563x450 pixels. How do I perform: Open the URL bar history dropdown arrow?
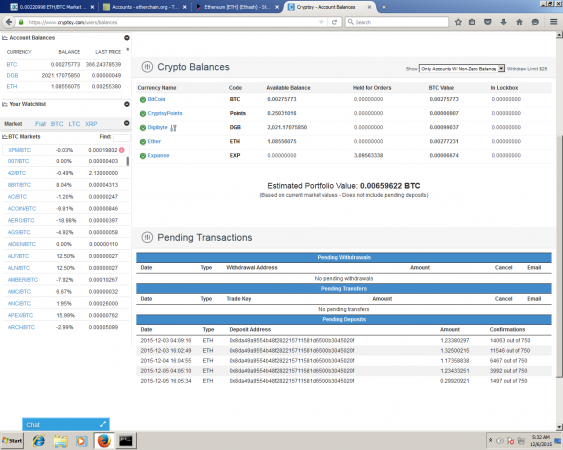(321, 22)
